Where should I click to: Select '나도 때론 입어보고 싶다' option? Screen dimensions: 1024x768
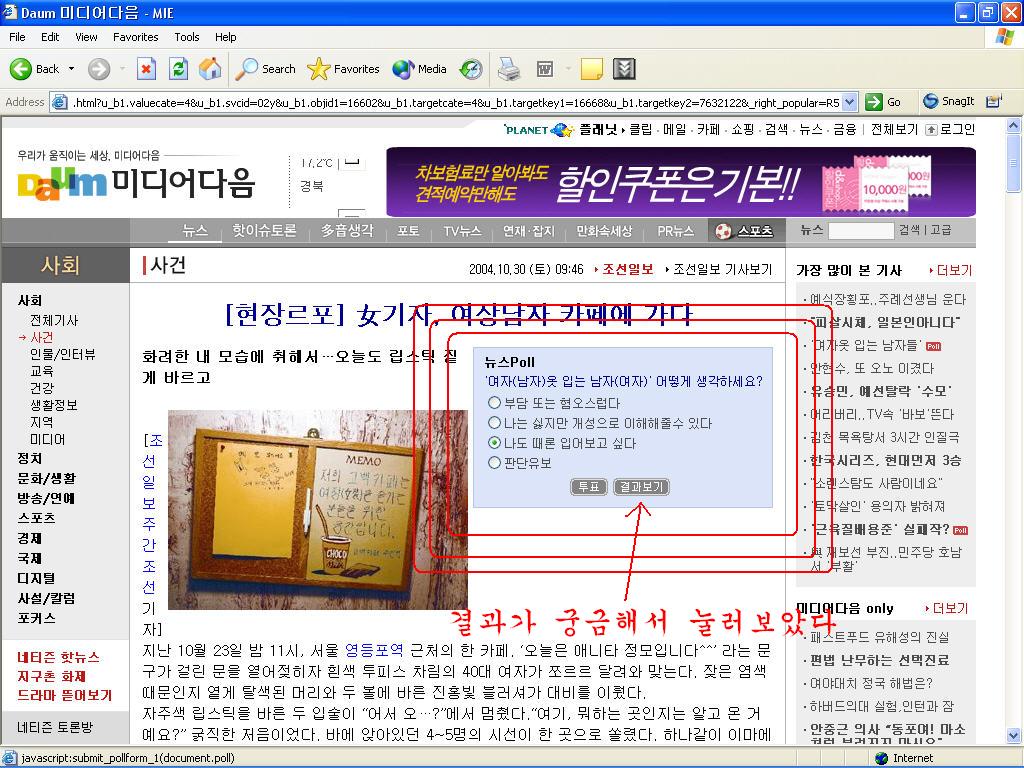(494, 443)
